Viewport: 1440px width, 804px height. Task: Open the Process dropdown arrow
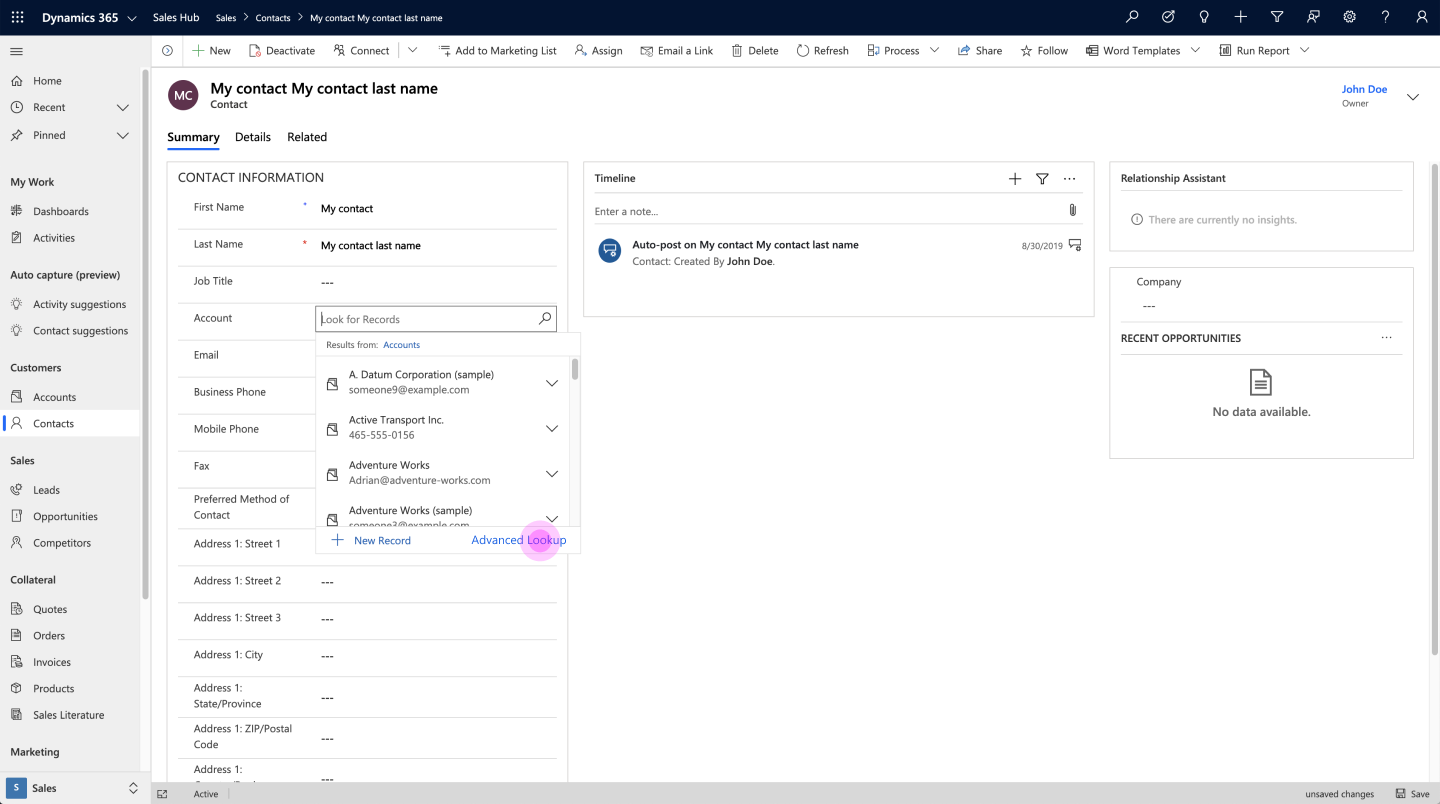point(935,50)
